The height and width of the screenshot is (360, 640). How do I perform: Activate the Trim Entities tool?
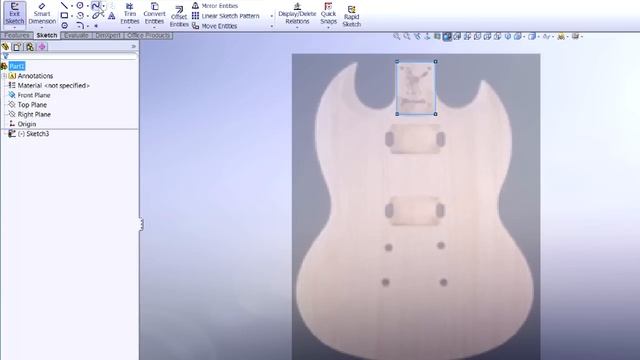click(x=130, y=14)
